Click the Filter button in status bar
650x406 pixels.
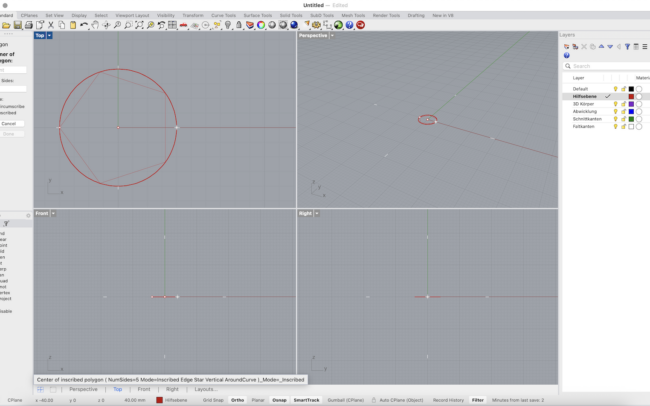[x=478, y=400]
